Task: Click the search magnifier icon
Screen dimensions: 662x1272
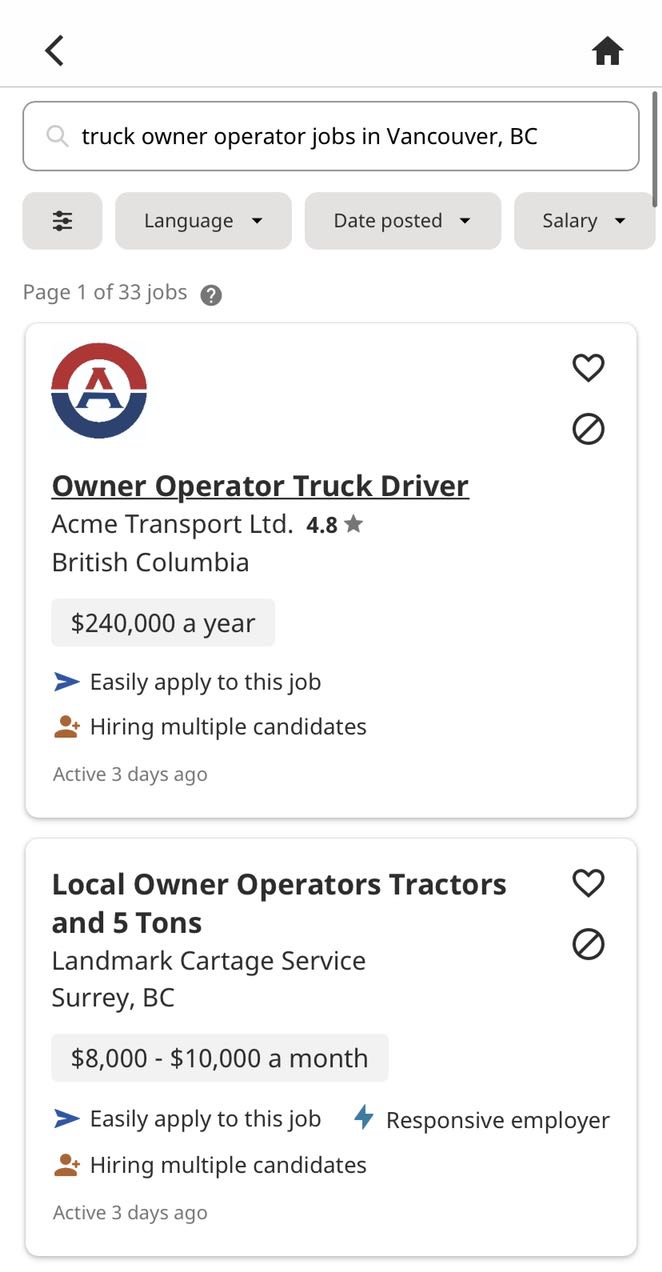Action: pyautogui.click(x=58, y=136)
